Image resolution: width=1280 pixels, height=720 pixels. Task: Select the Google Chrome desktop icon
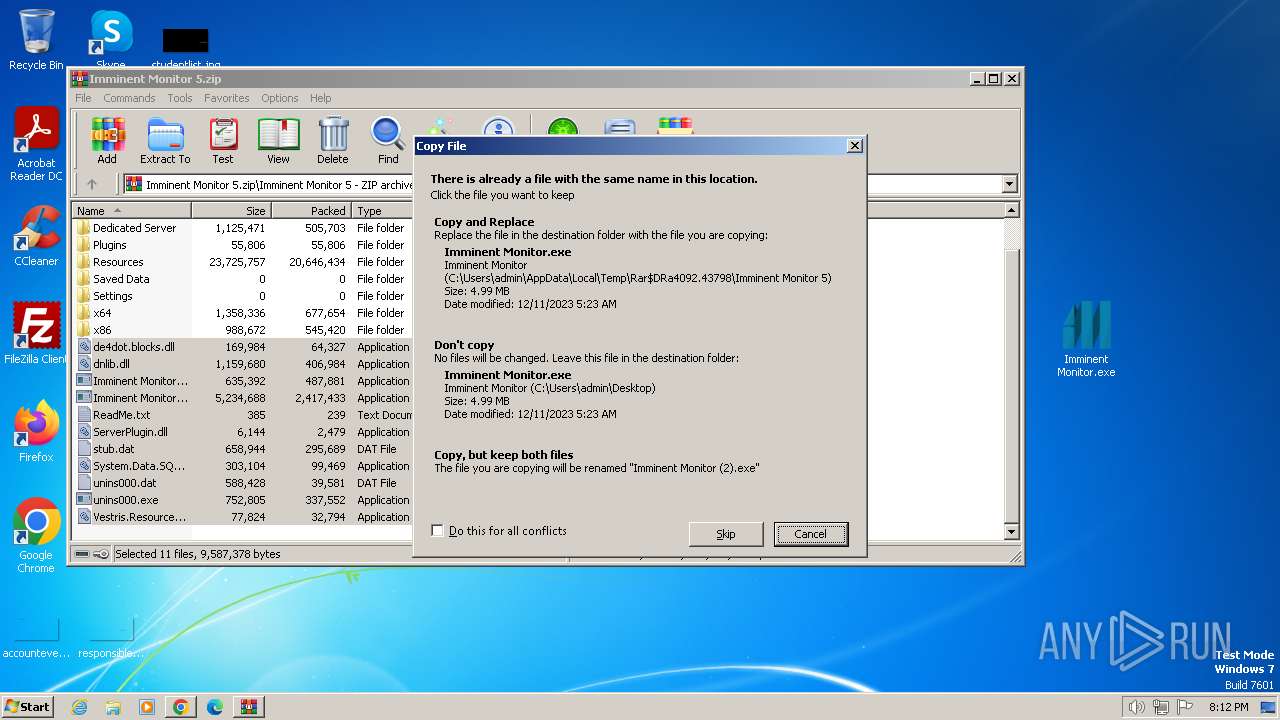[x=36, y=535]
